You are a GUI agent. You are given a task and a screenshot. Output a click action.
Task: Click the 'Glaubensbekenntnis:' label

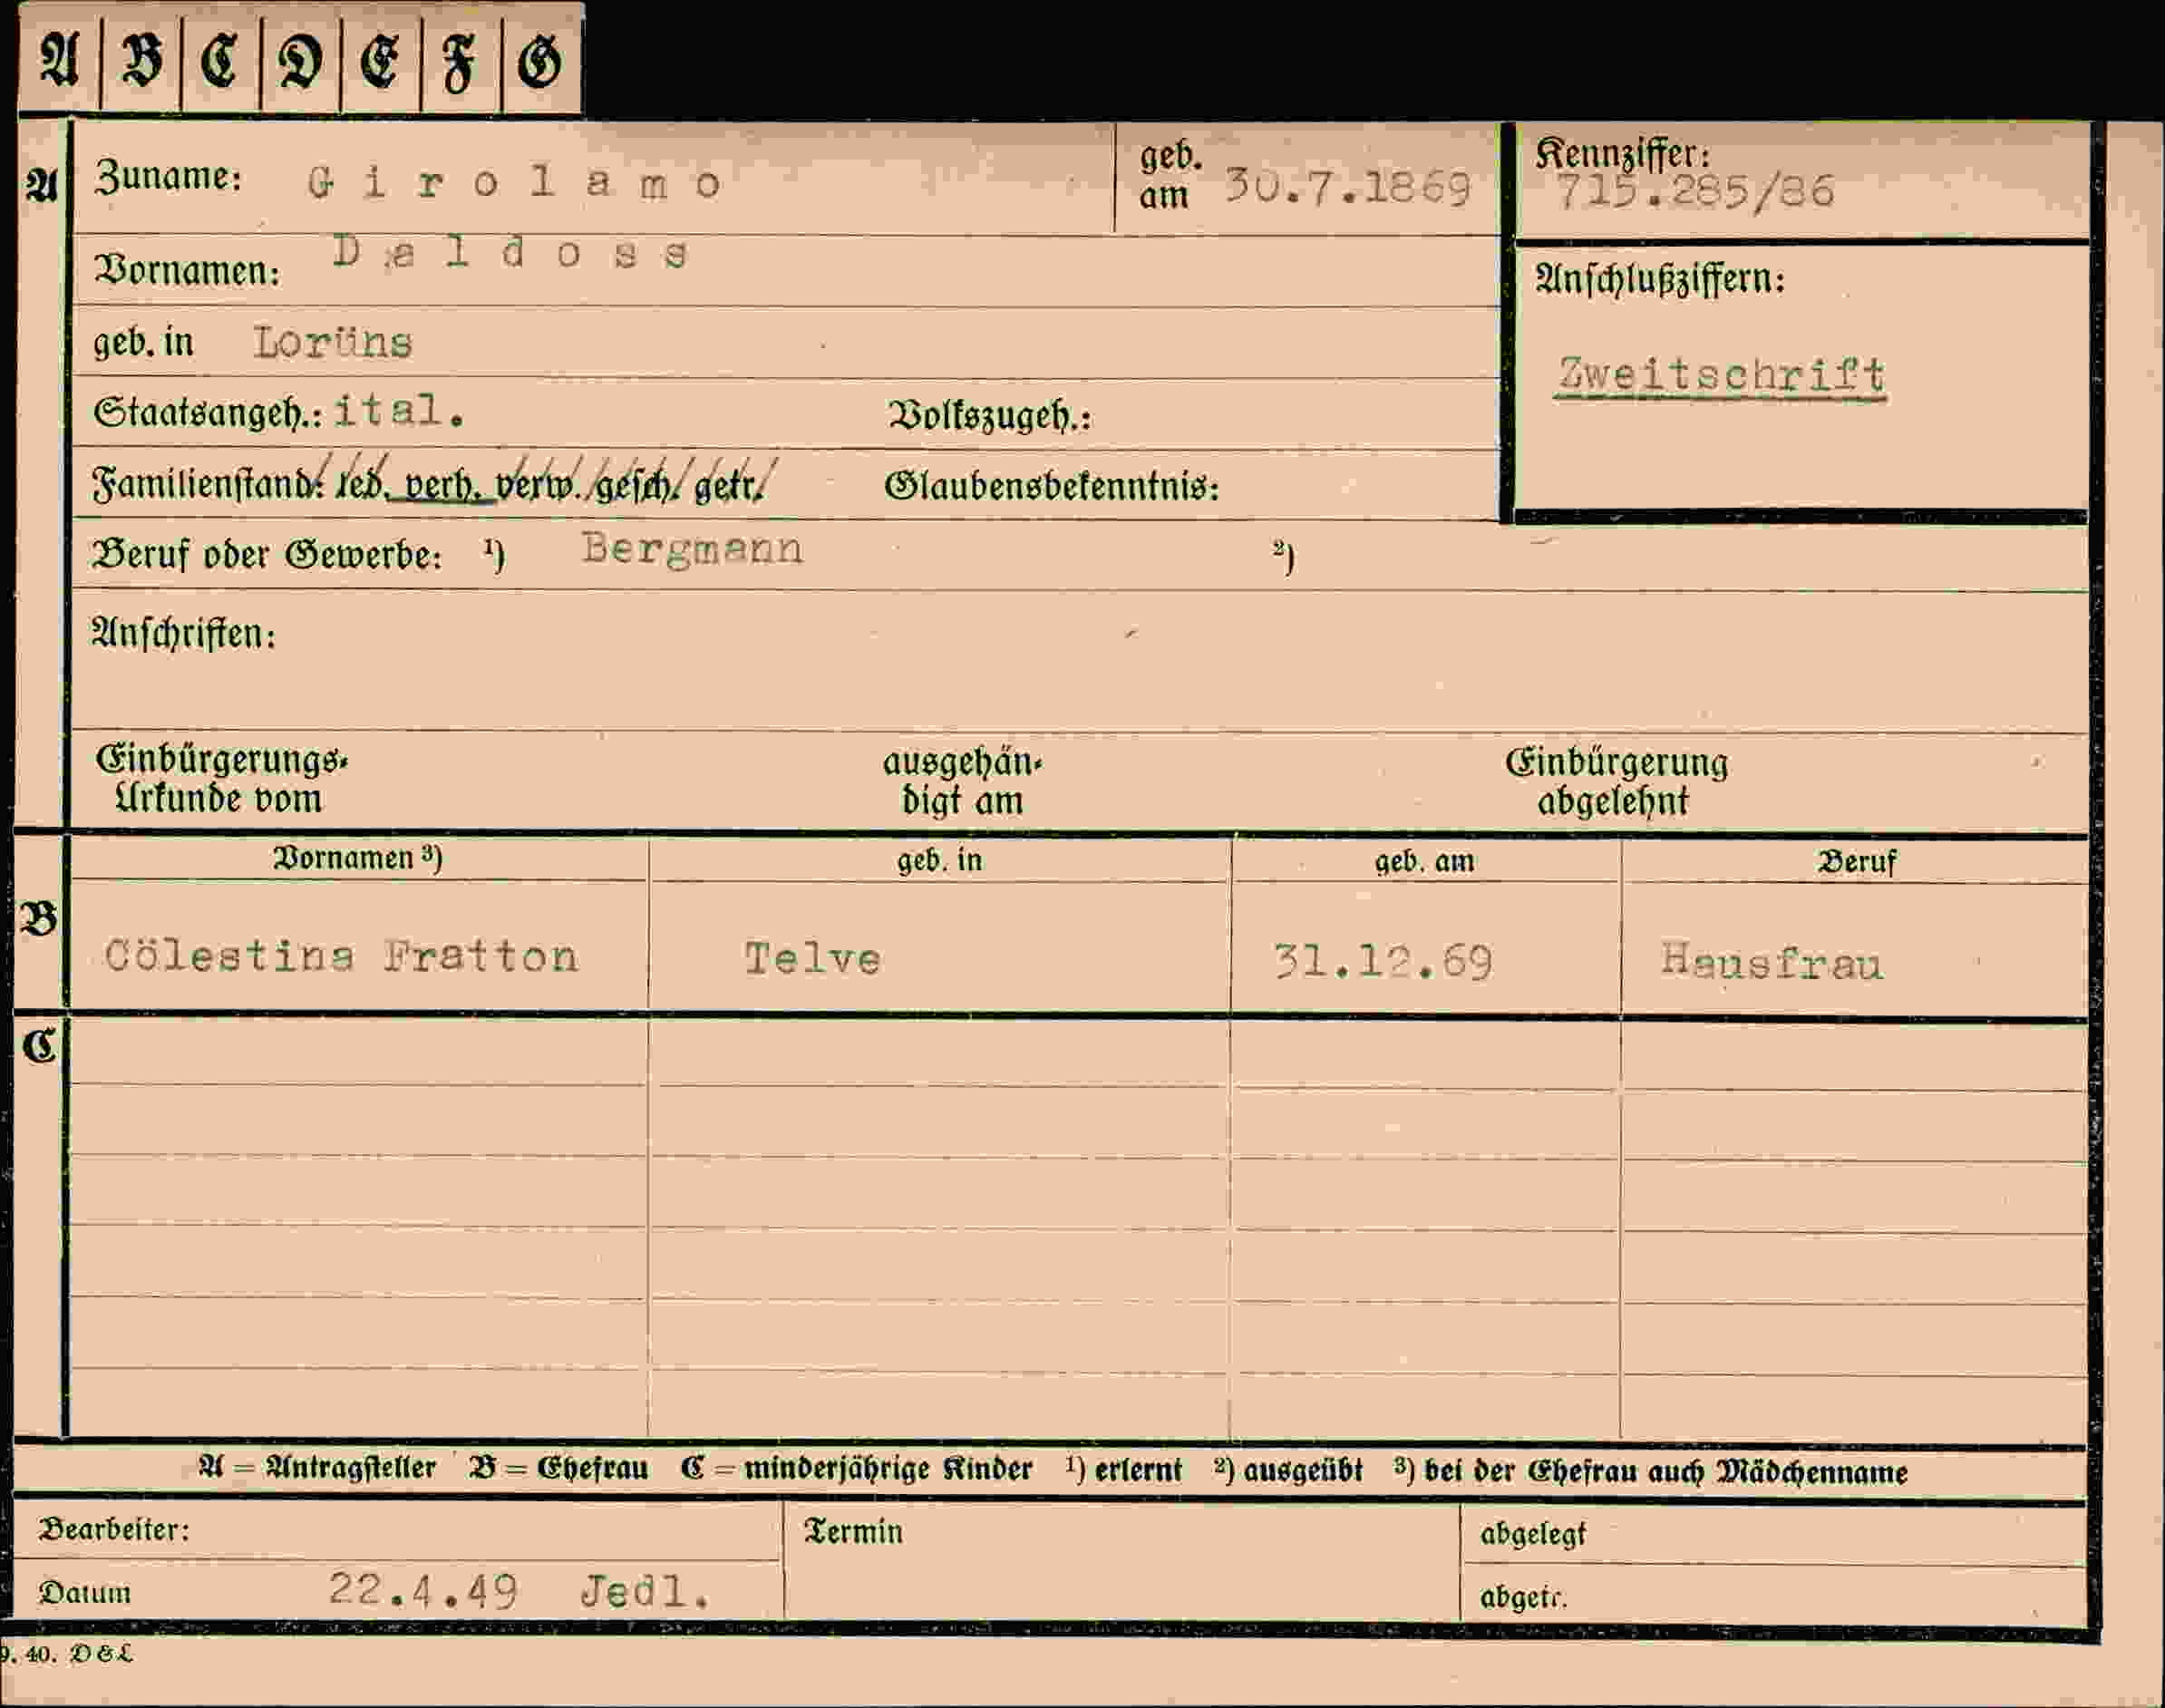(1051, 486)
